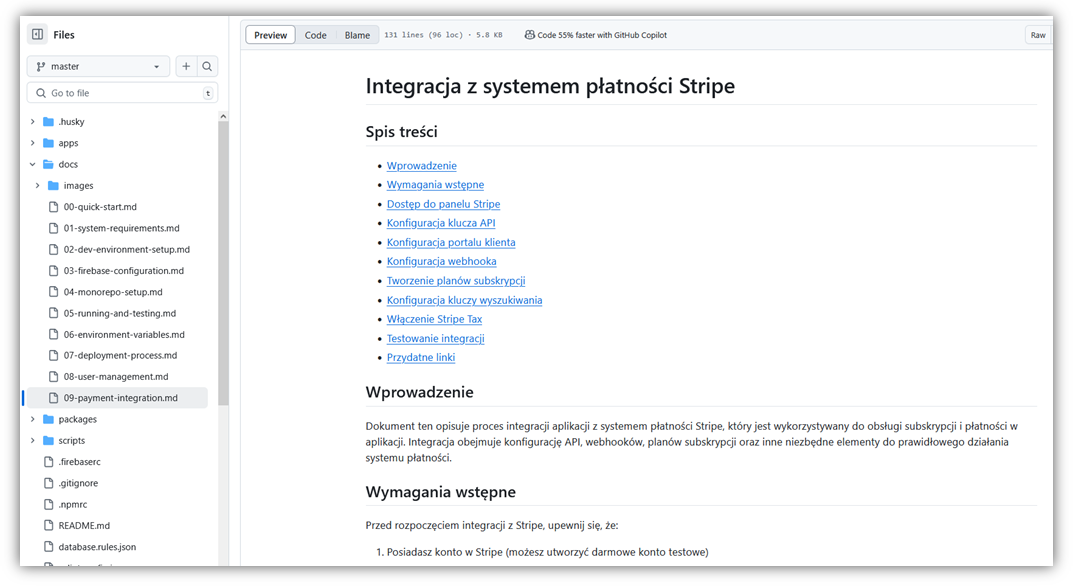The height and width of the screenshot is (587, 1076).
Task: Open 03-firebase-configuration.md in tree
Action: click(124, 271)
